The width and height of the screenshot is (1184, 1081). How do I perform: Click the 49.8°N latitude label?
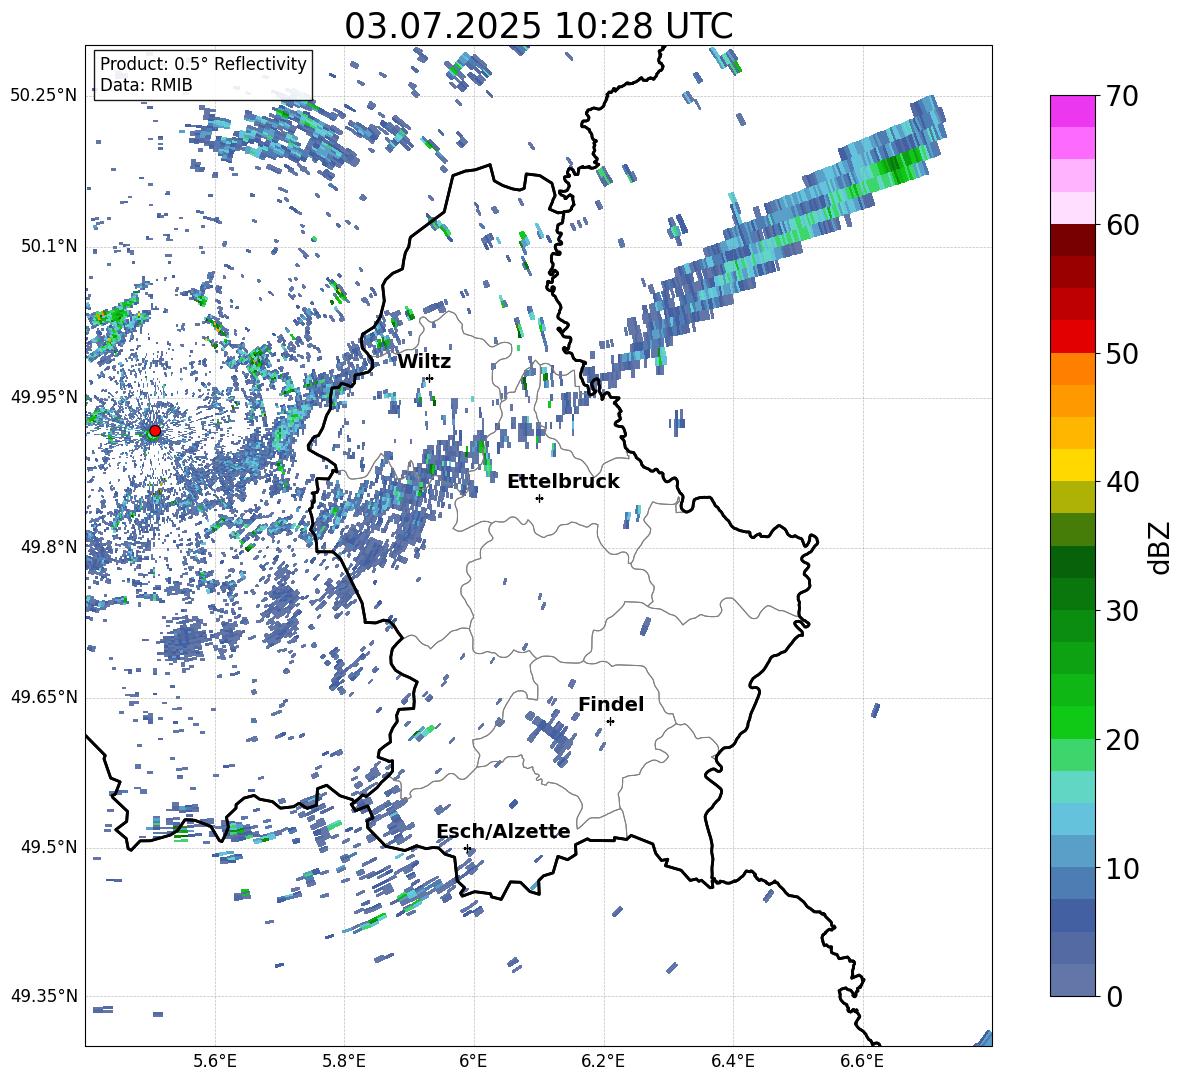coord(49,547)
